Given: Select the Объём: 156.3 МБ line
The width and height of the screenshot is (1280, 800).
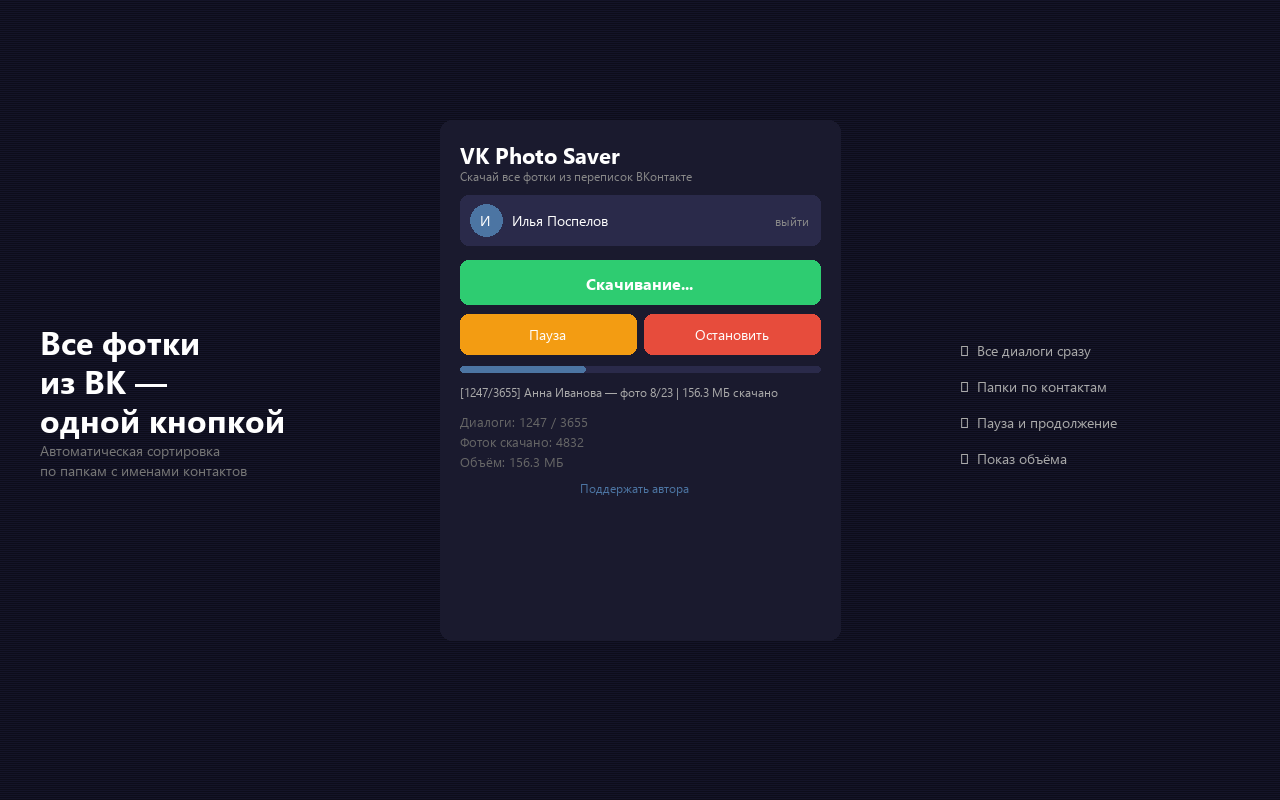Looking at the screenshot, I should (512, 463).
